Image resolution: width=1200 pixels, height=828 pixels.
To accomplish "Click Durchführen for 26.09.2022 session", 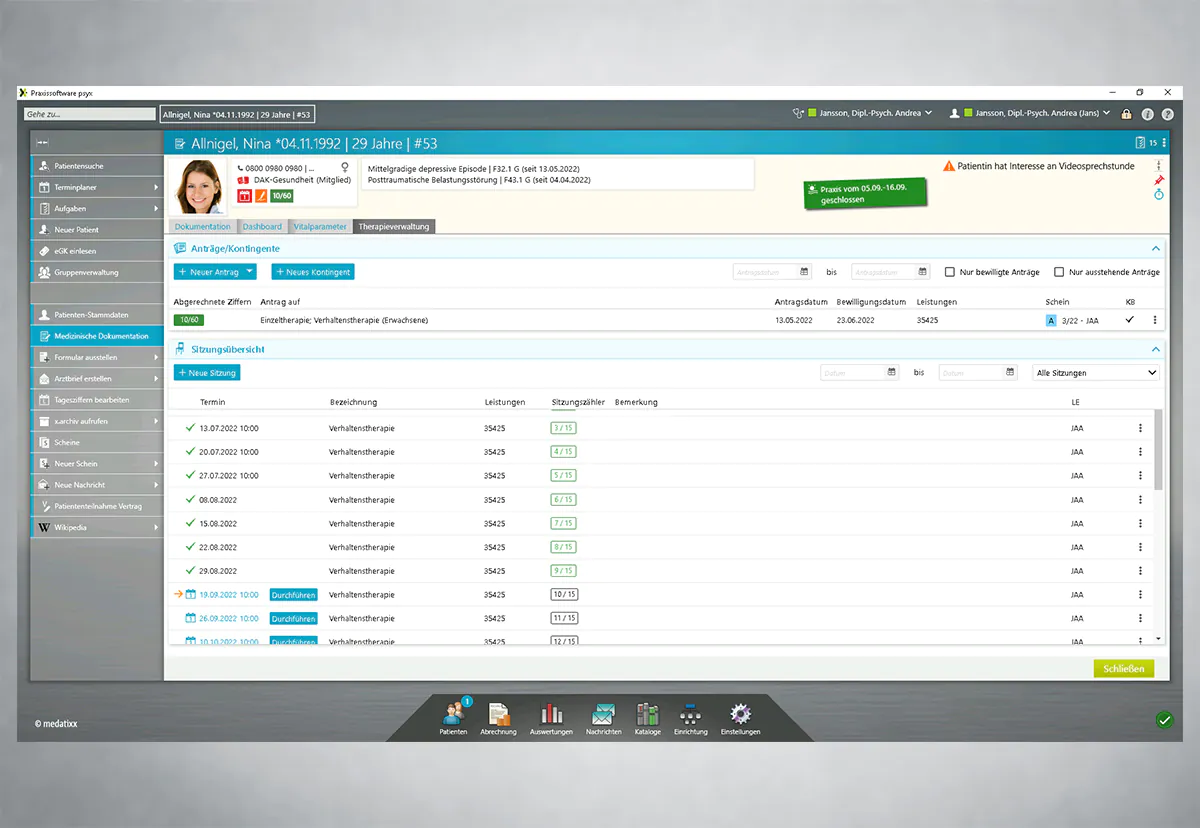I will (293, 619).
